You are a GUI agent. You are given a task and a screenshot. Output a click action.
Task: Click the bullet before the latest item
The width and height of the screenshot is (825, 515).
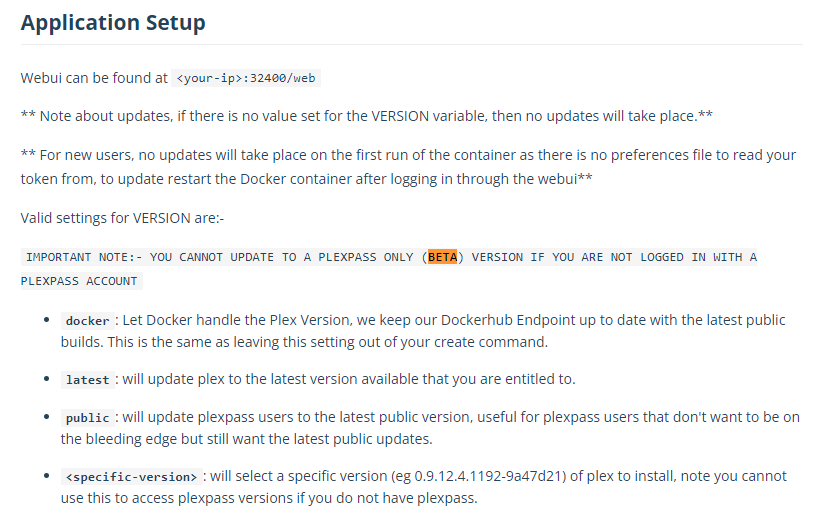(x=47, y=379)
